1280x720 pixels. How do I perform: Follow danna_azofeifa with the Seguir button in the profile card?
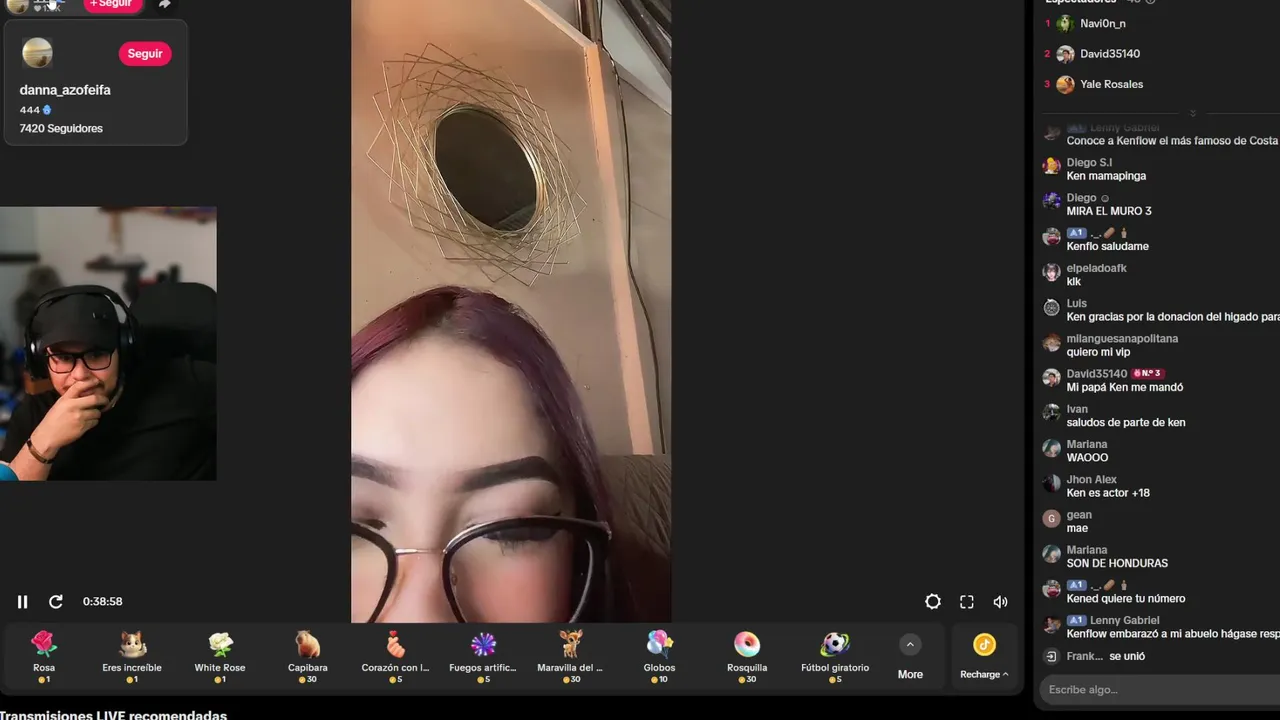click(x=145, y=54)
